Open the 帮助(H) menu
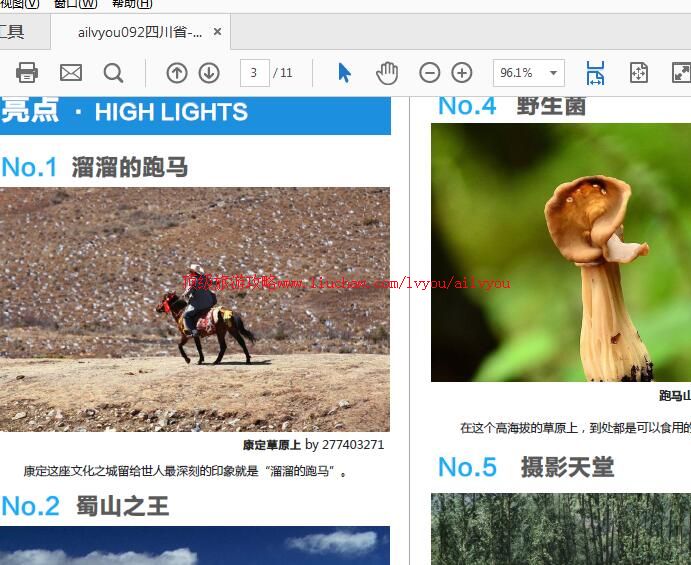Screen dimensions: 691x565 [x=132, y=4]
